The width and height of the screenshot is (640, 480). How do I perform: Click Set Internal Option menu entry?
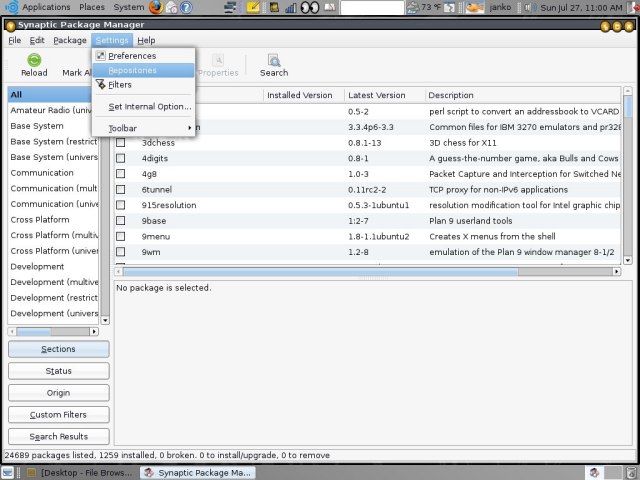[143, 107]
